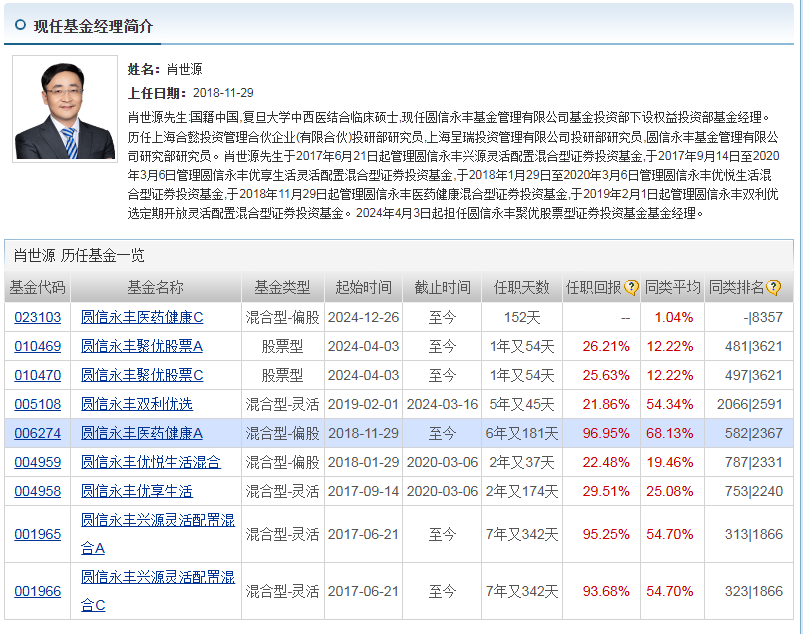Click the 25.63% return value
803x634 pixels.
606,375
